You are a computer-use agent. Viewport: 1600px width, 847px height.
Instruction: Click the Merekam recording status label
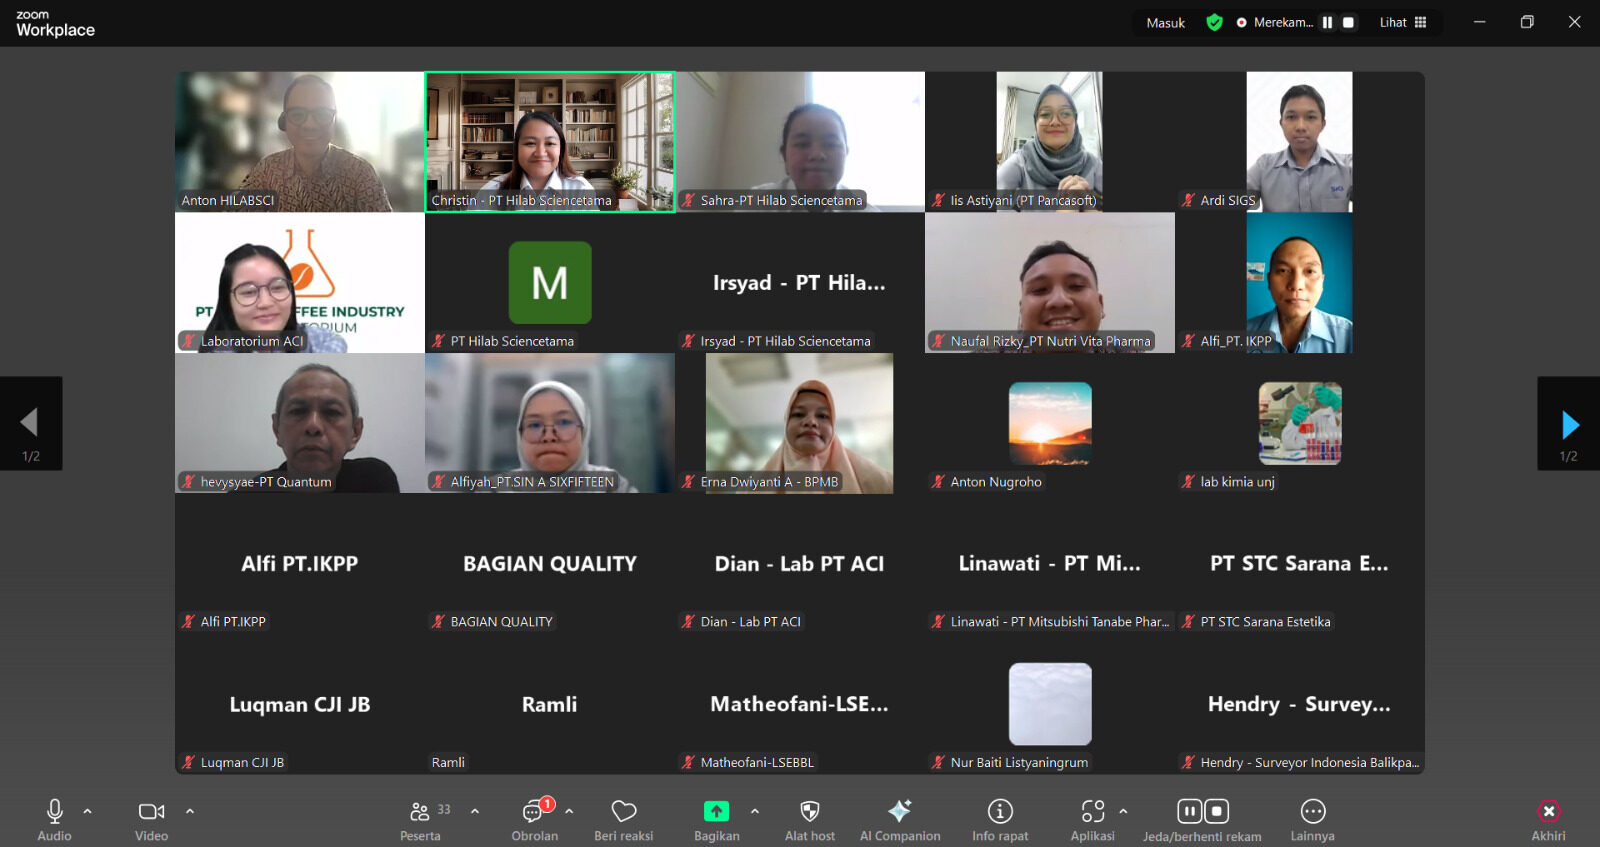tap(1283, 22)
